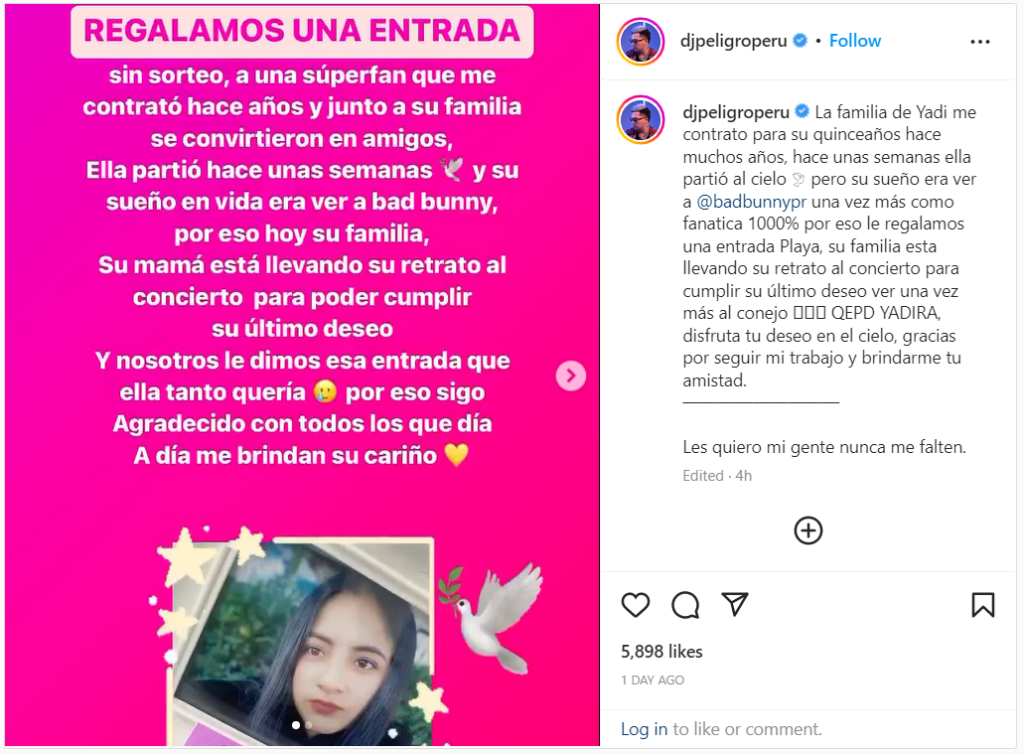Open the djpeligroperu username in the header
1024x755 pixels.
[733, 40]
